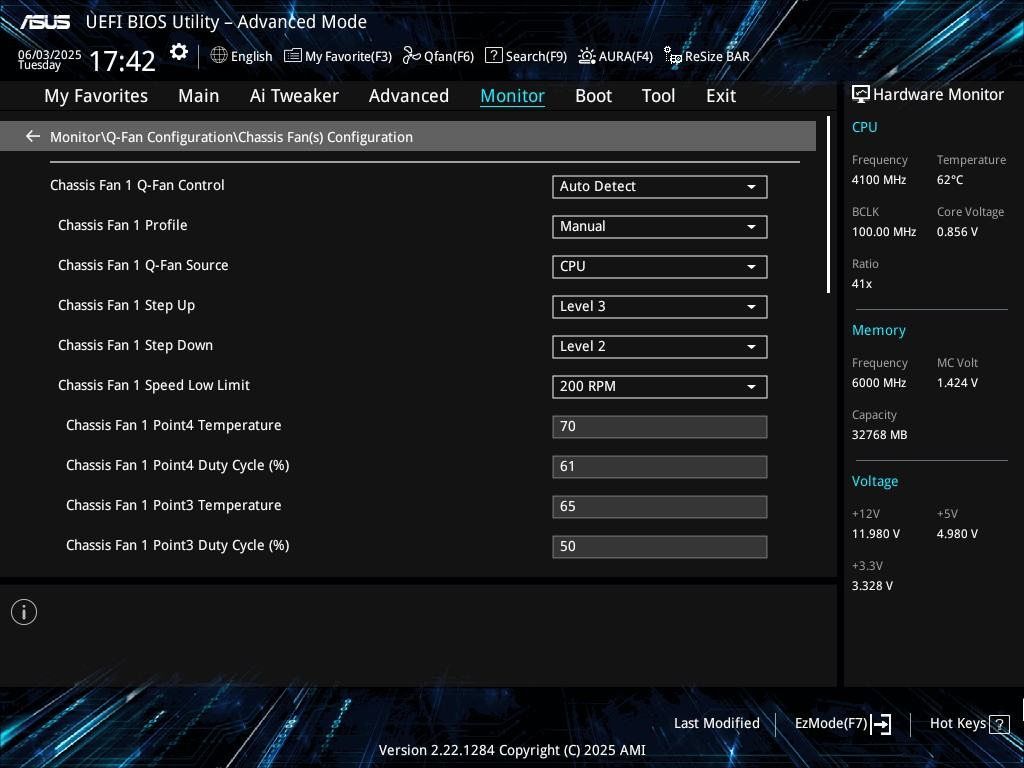Click the globe language icon

click(219, 56)
